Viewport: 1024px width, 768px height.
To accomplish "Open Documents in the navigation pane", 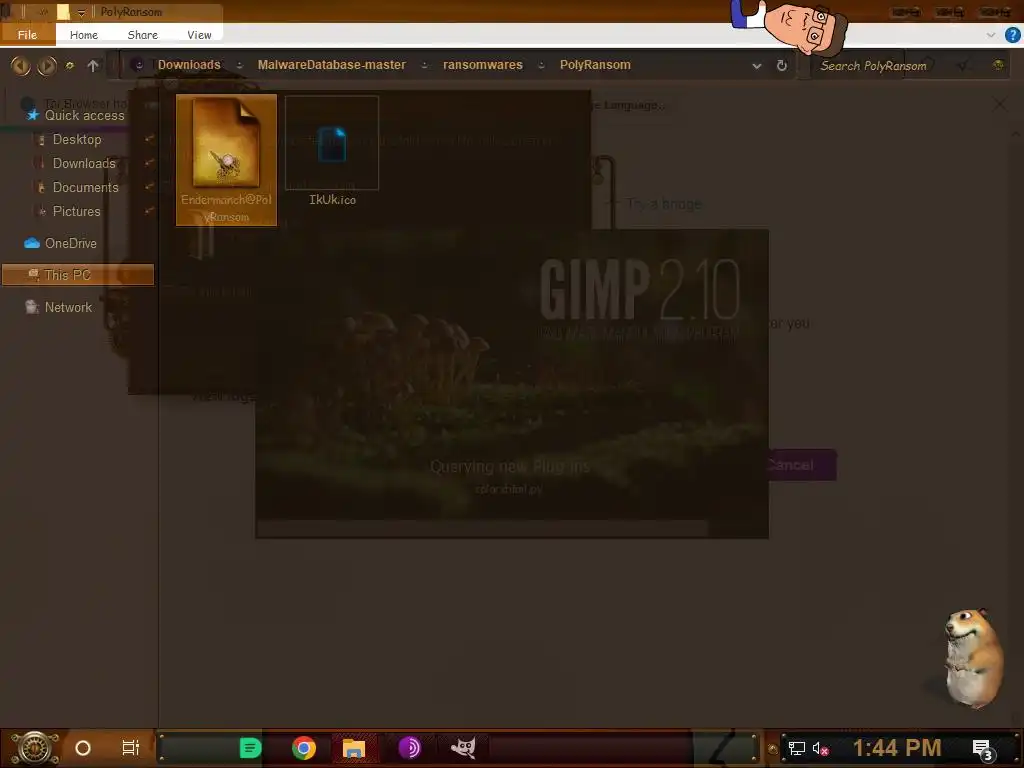I will (x=86, y=187).
